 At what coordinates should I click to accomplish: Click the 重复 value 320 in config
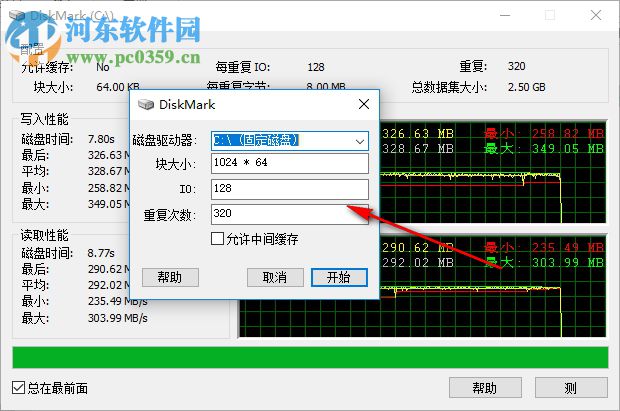click(x=516, y=66)
